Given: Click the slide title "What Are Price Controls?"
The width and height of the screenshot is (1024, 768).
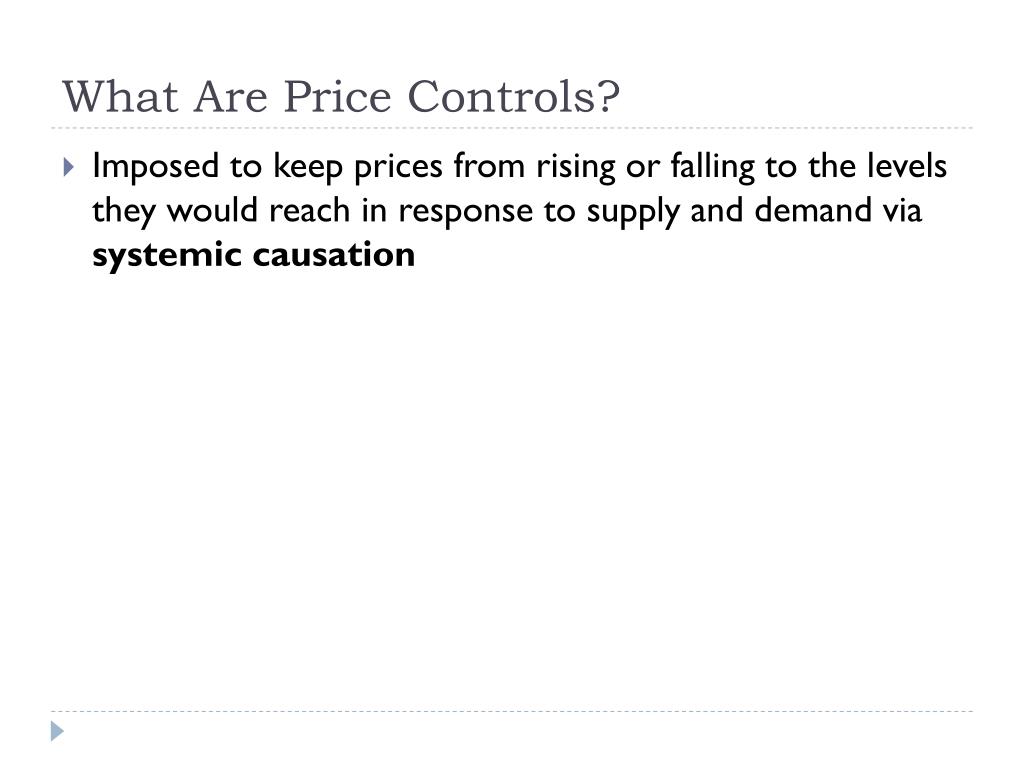Looking at the screenshot, I should click(341, 97).
